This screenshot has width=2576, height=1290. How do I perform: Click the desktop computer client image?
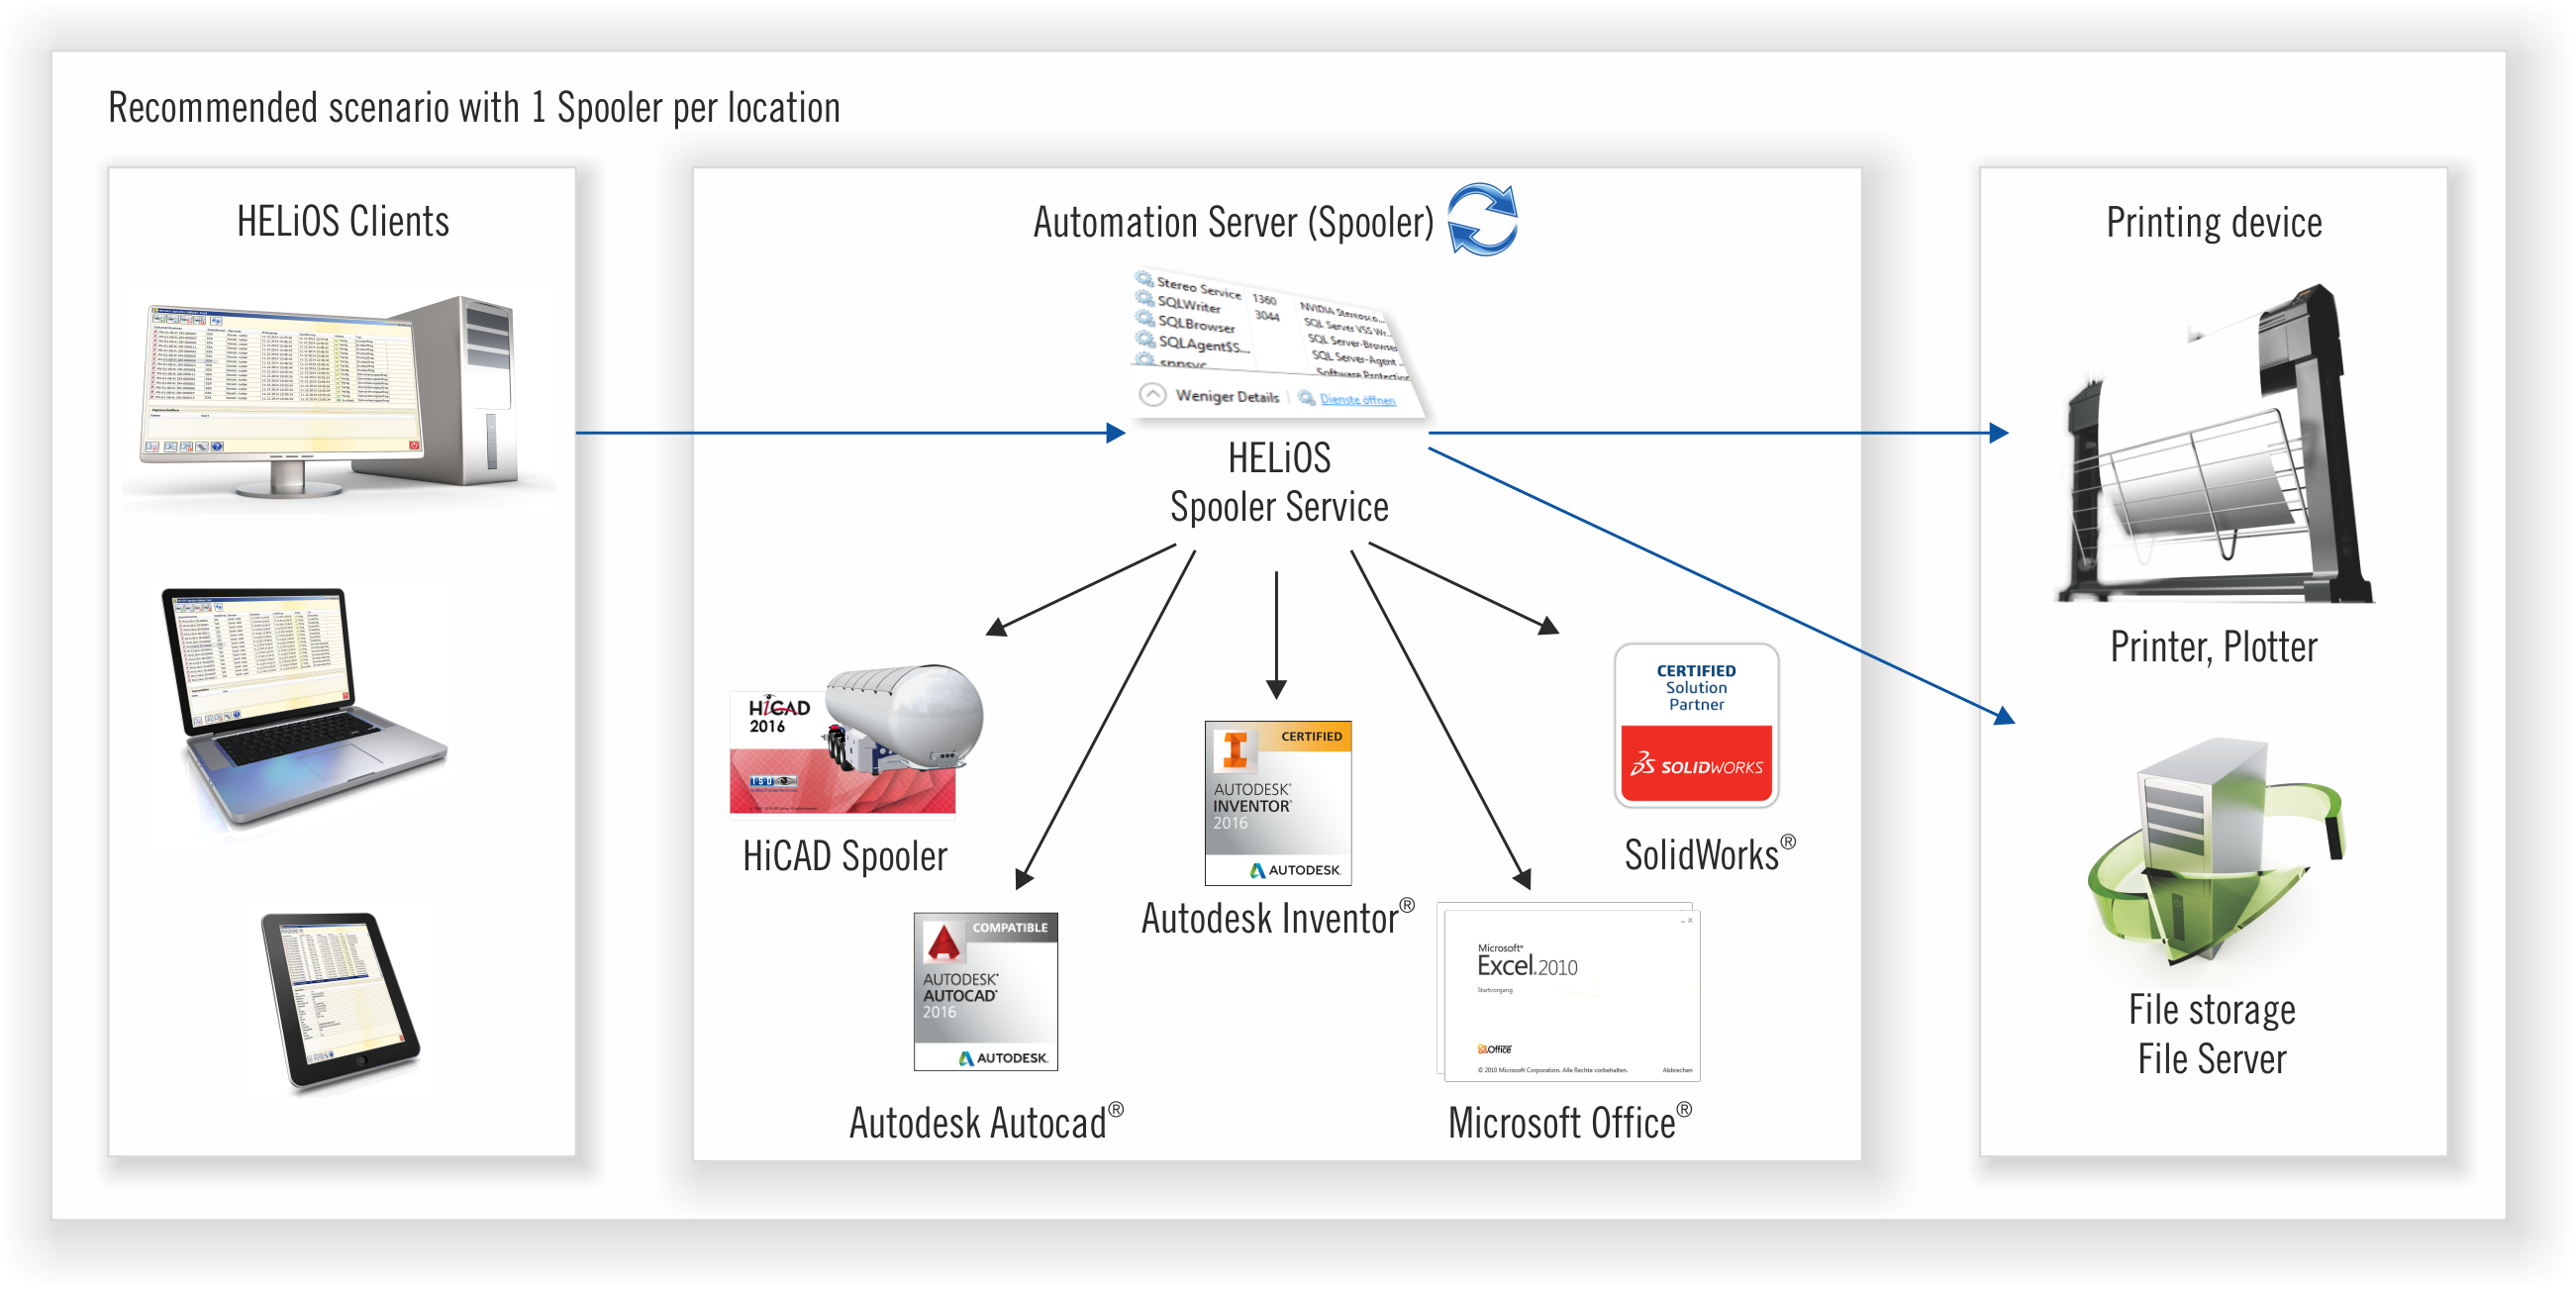tap(330, 398)
